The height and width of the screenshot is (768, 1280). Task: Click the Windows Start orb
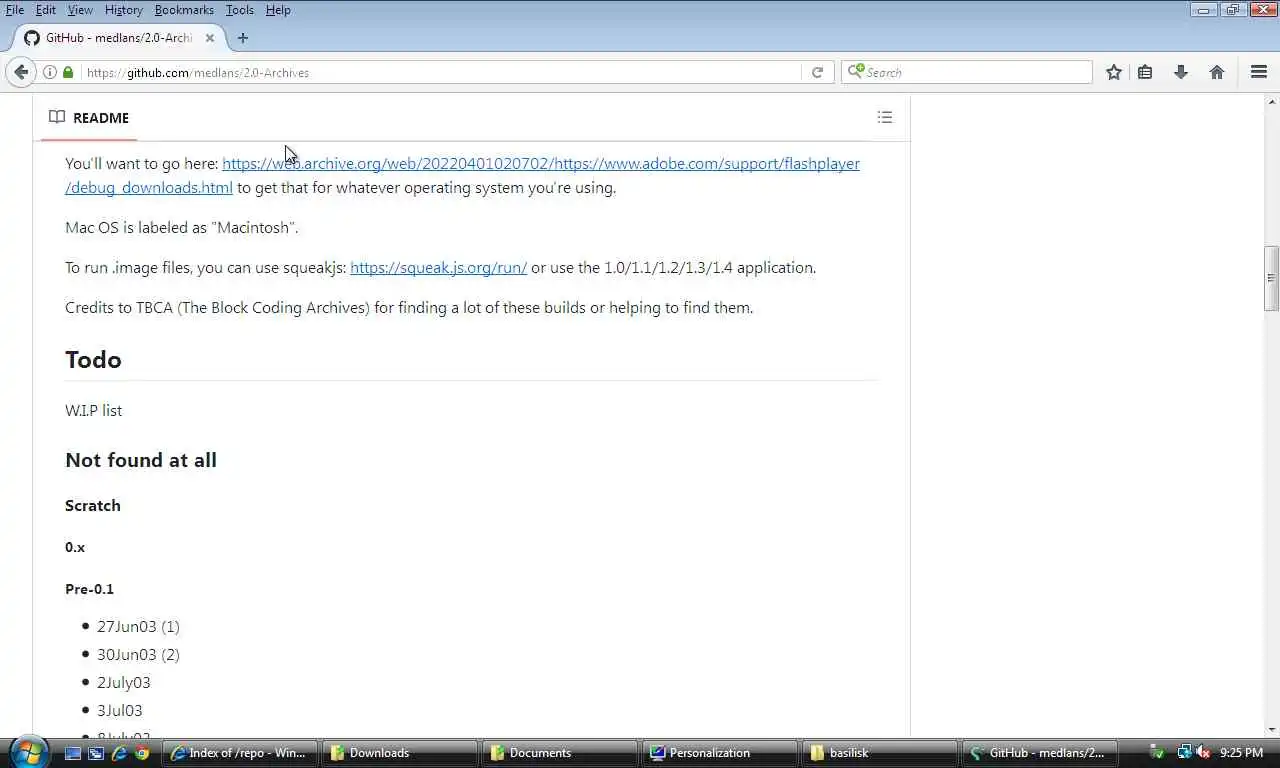point(28,751)
